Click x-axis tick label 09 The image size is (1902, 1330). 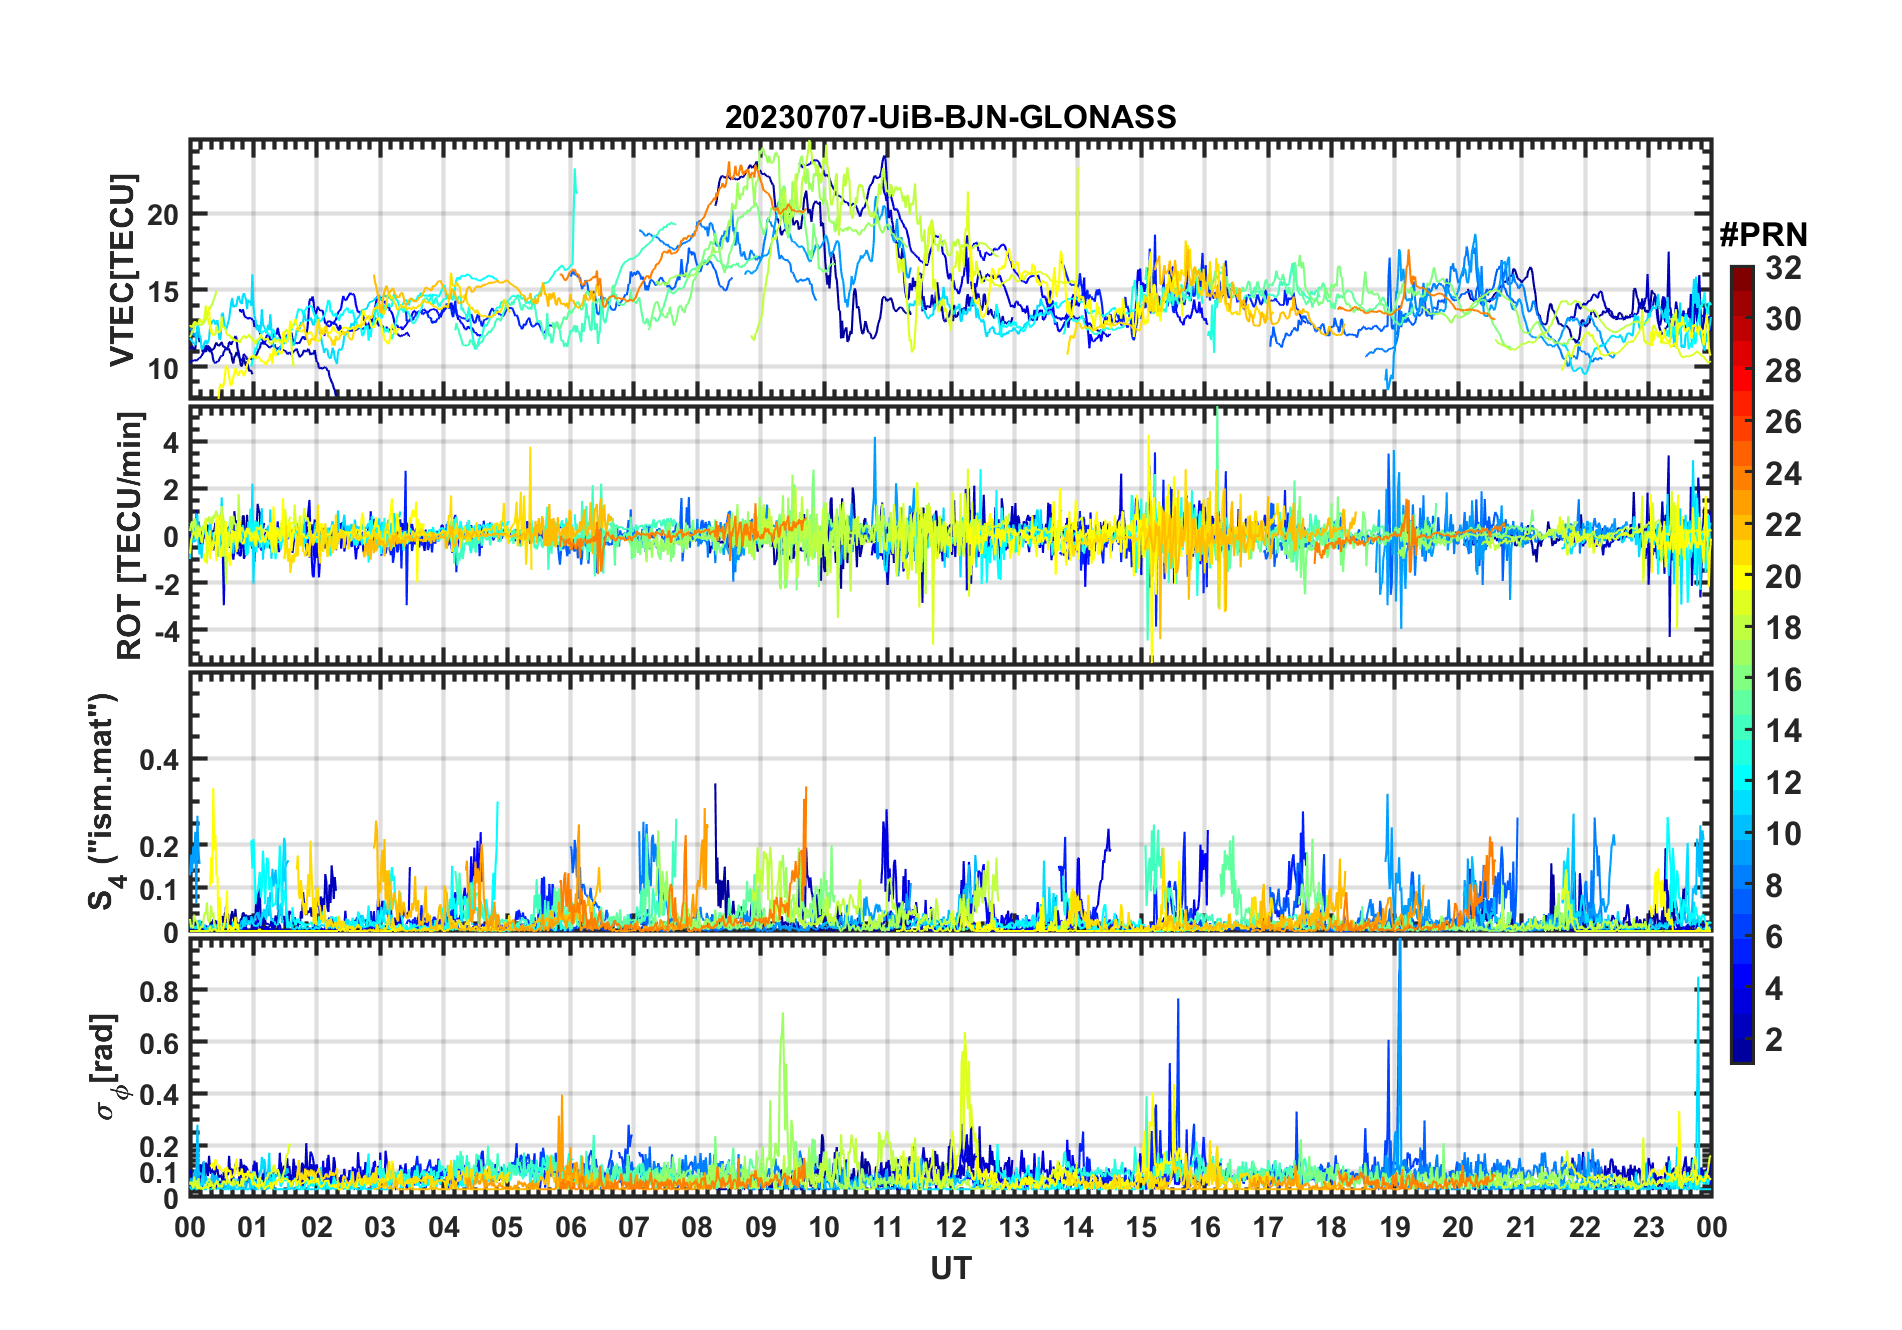[760, 1227]
